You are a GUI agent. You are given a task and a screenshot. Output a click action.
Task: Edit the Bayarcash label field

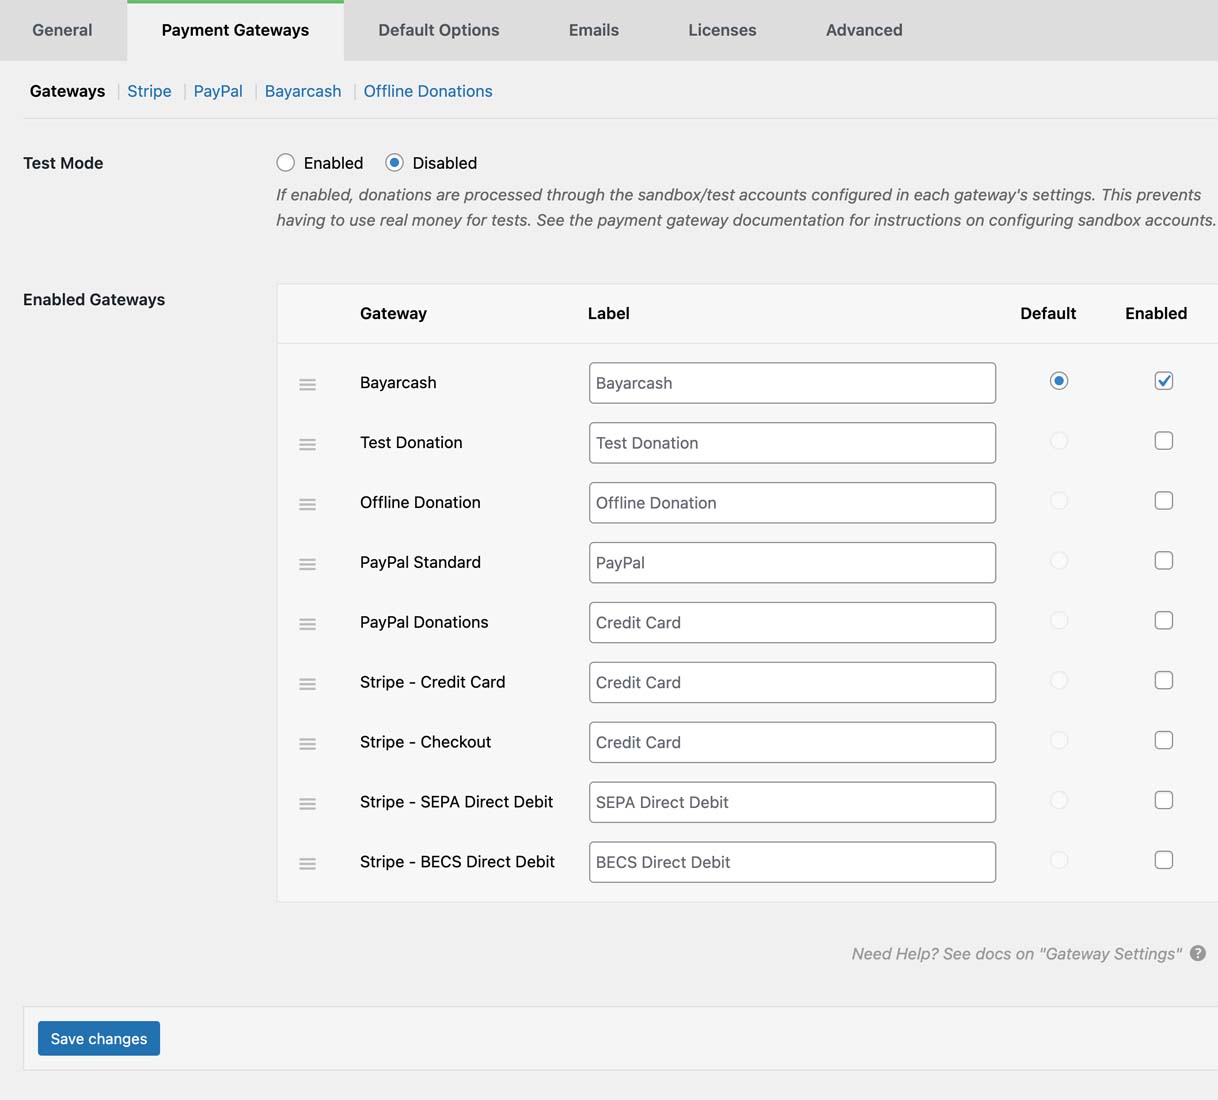[792, 383]
